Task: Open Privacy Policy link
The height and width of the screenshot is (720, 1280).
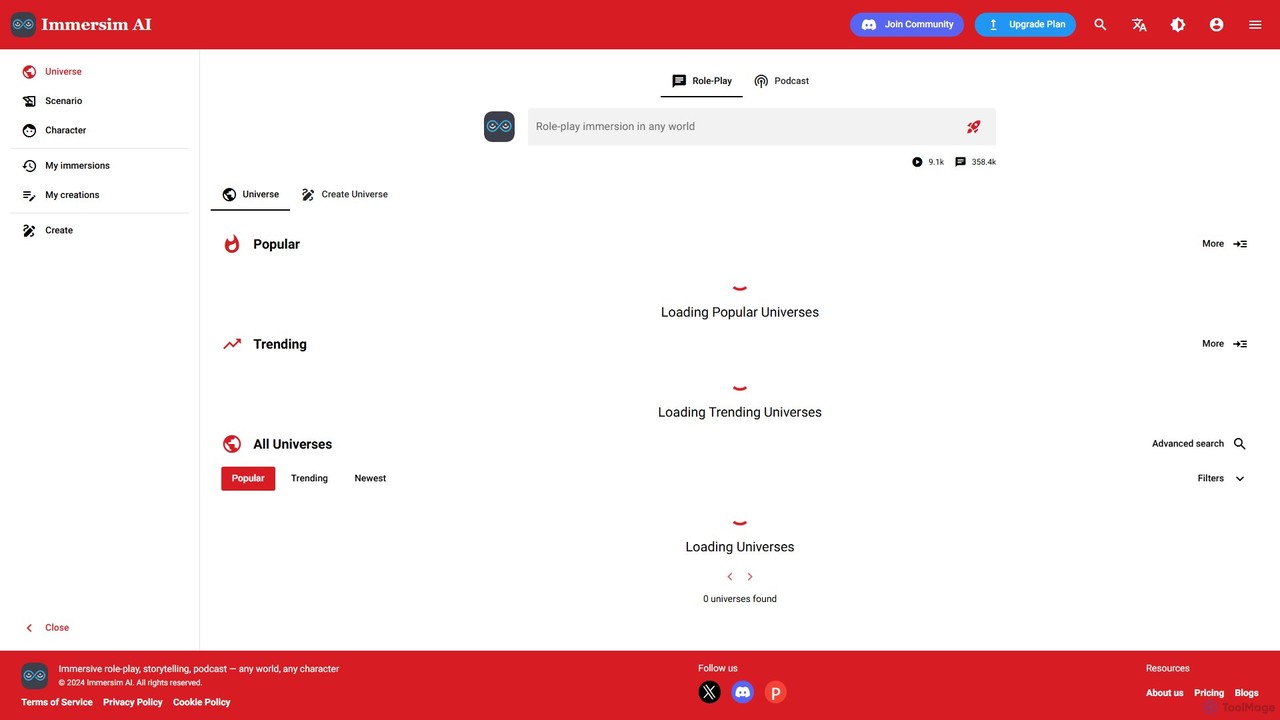Action: point(133,702)
